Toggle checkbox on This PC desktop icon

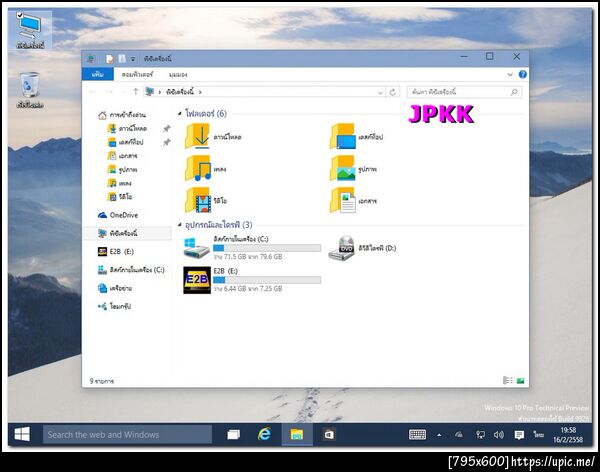click(x=20, y=15)
